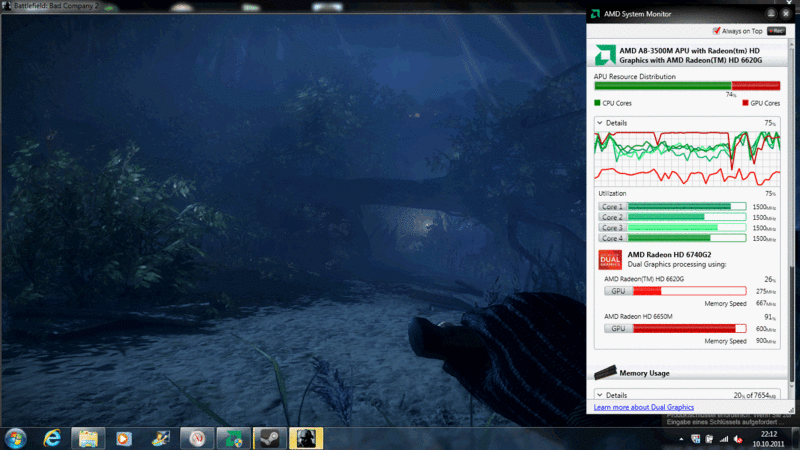Click the Core 3 utilization bar
This screenshot has height=450, width=800.
[x=687, y=228]
